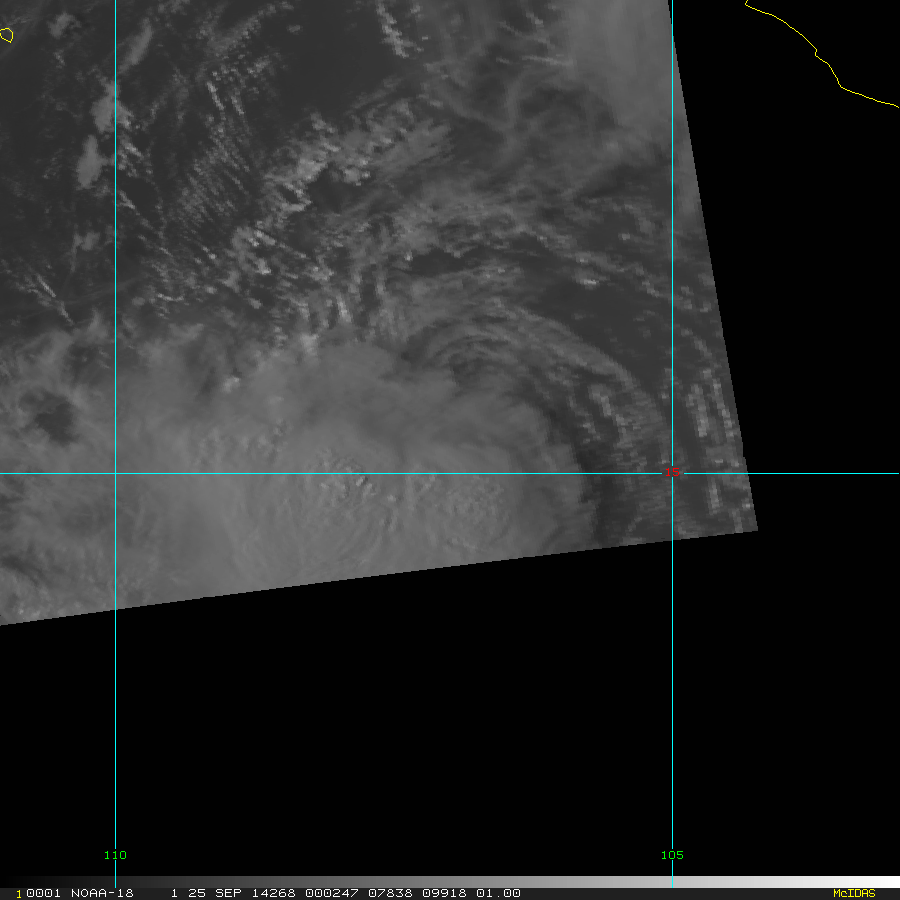Click the small yellow island outline
Image resolution: width=900 pixels, height=900 pixels.
6,35
